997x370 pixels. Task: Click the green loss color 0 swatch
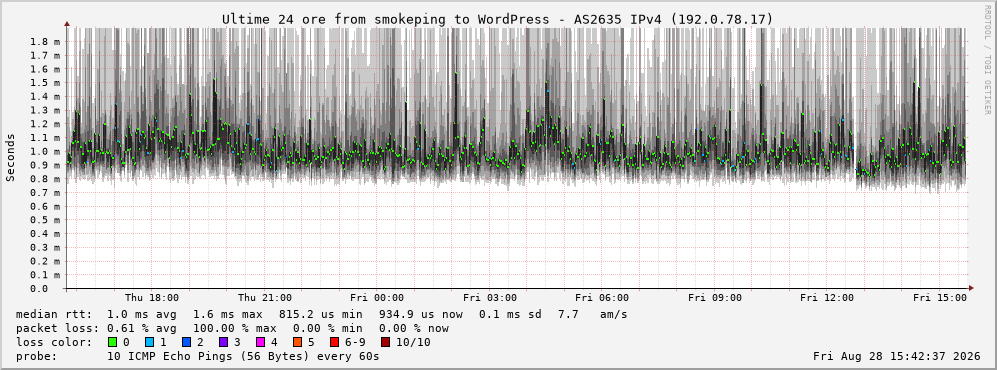pos(113,343)
